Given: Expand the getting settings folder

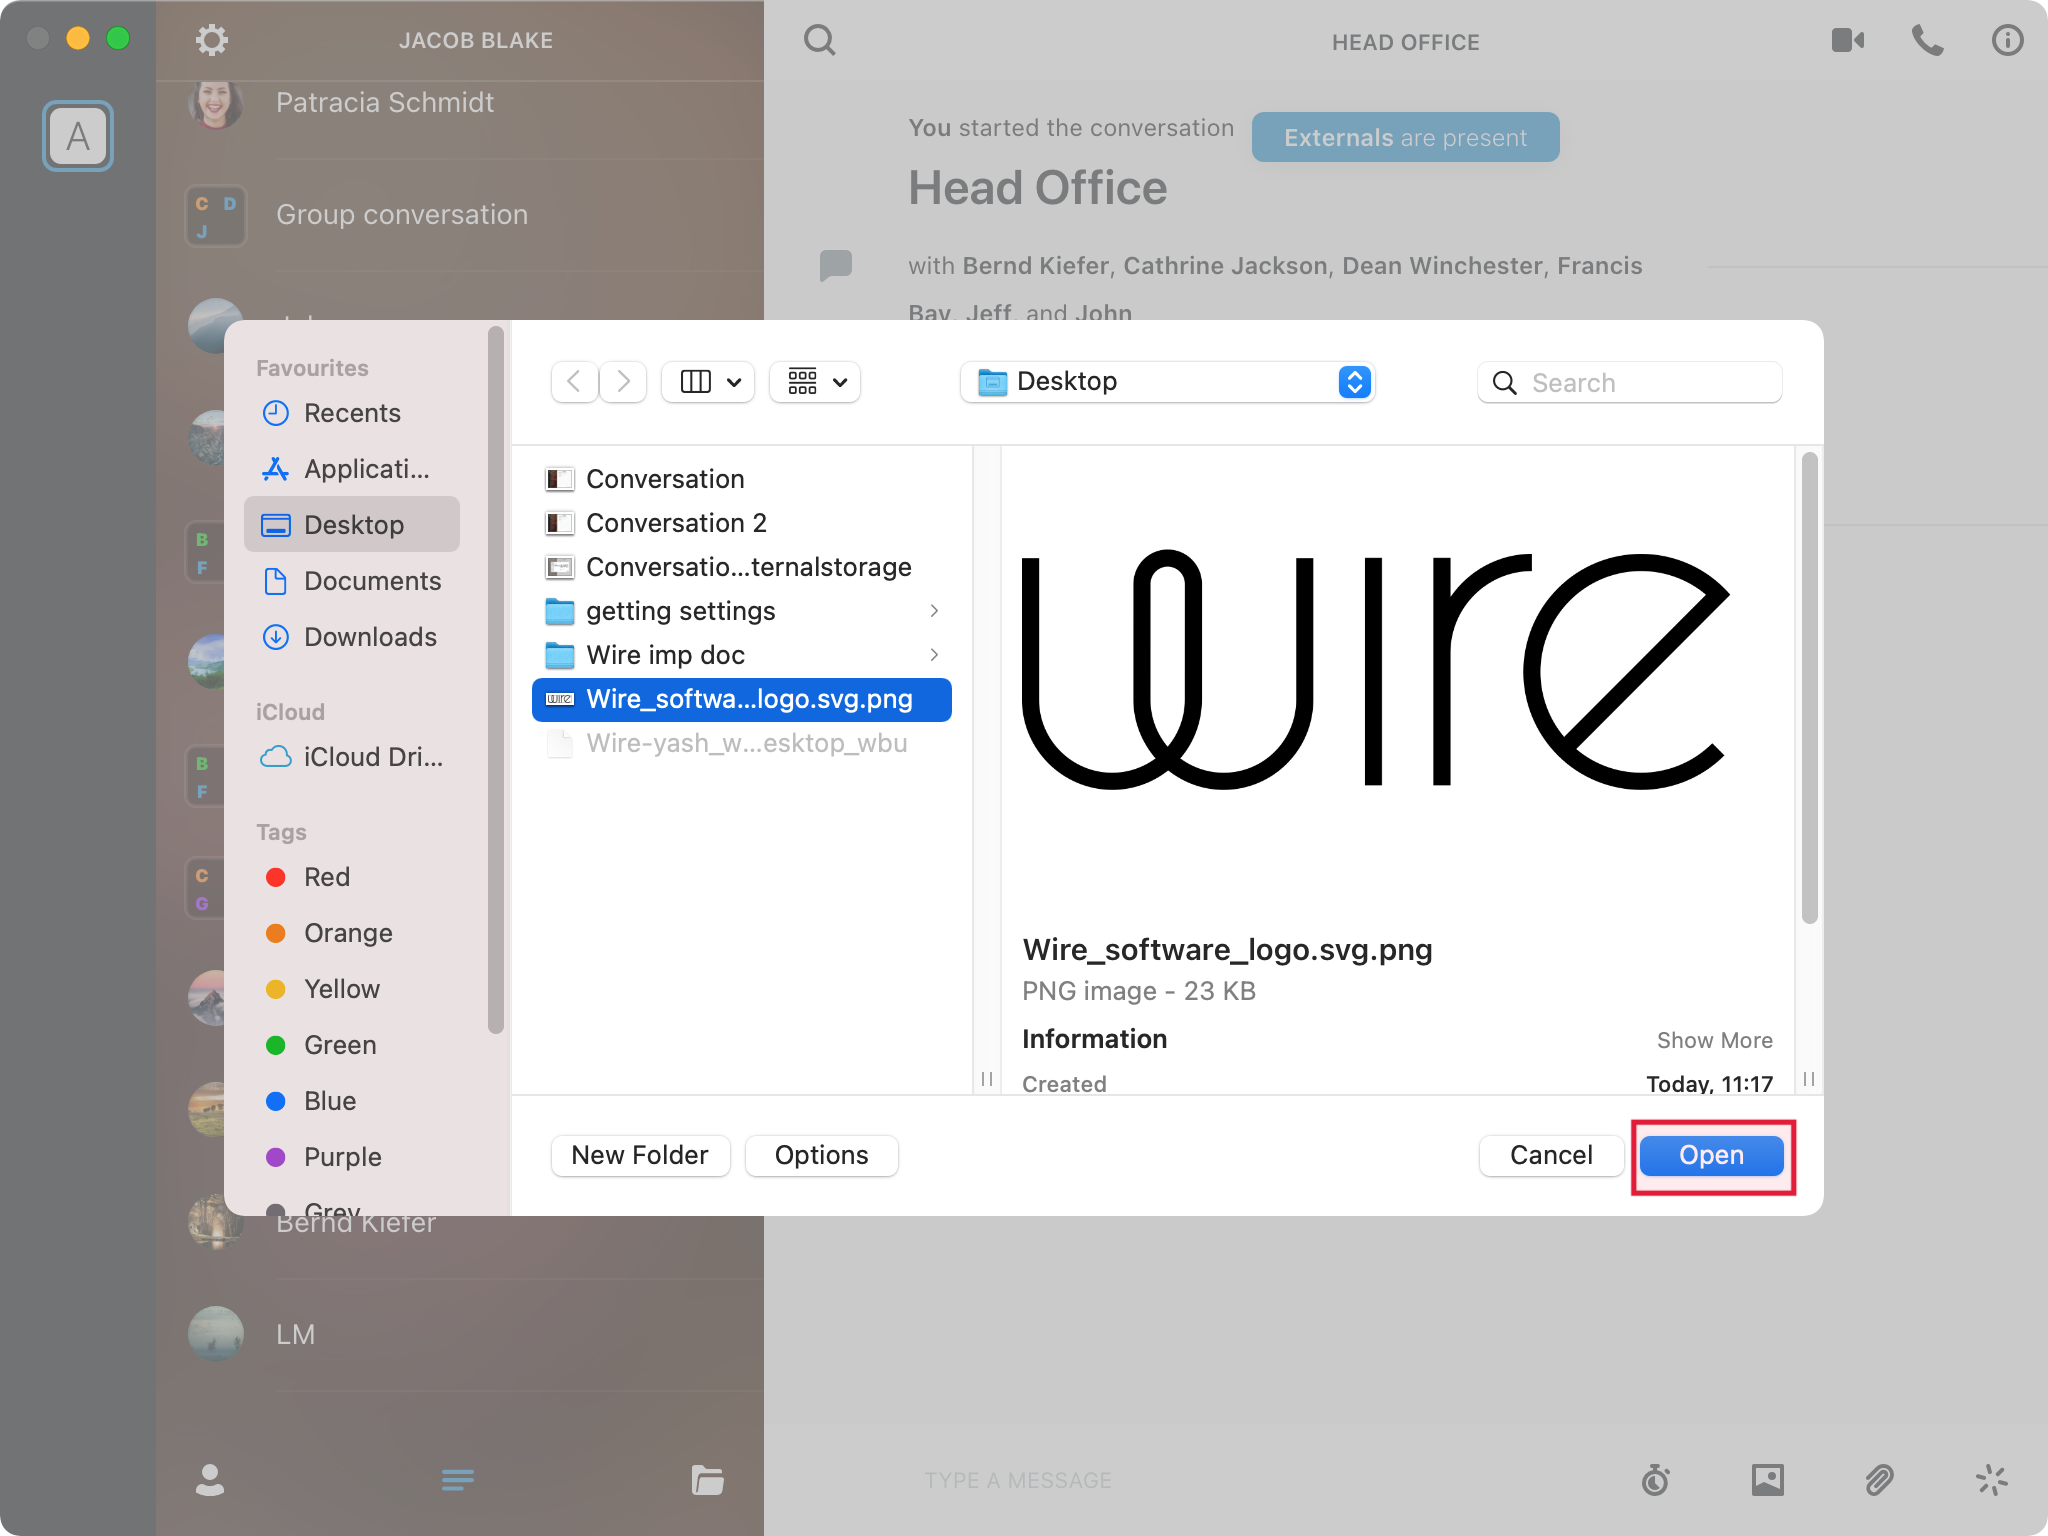Looking at the screenshot, I should pyautogui.click(x=934, y=611).
